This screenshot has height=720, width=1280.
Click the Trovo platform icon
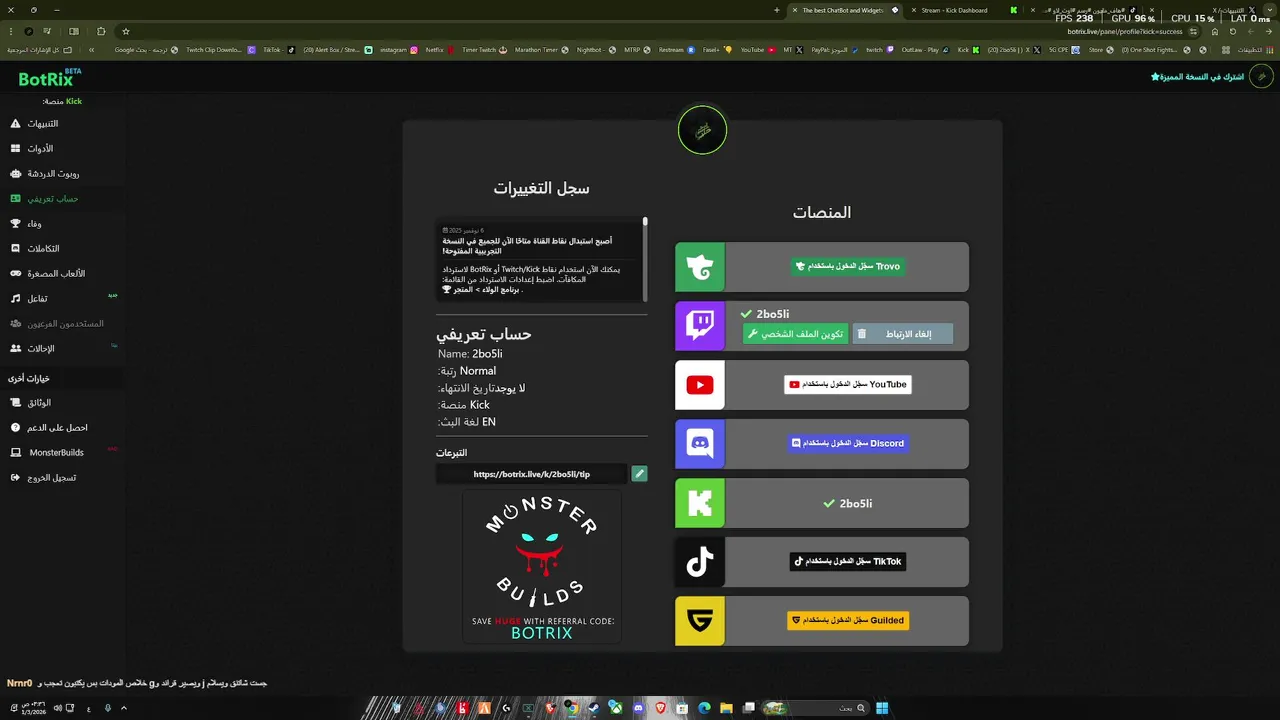click(700, 267)
